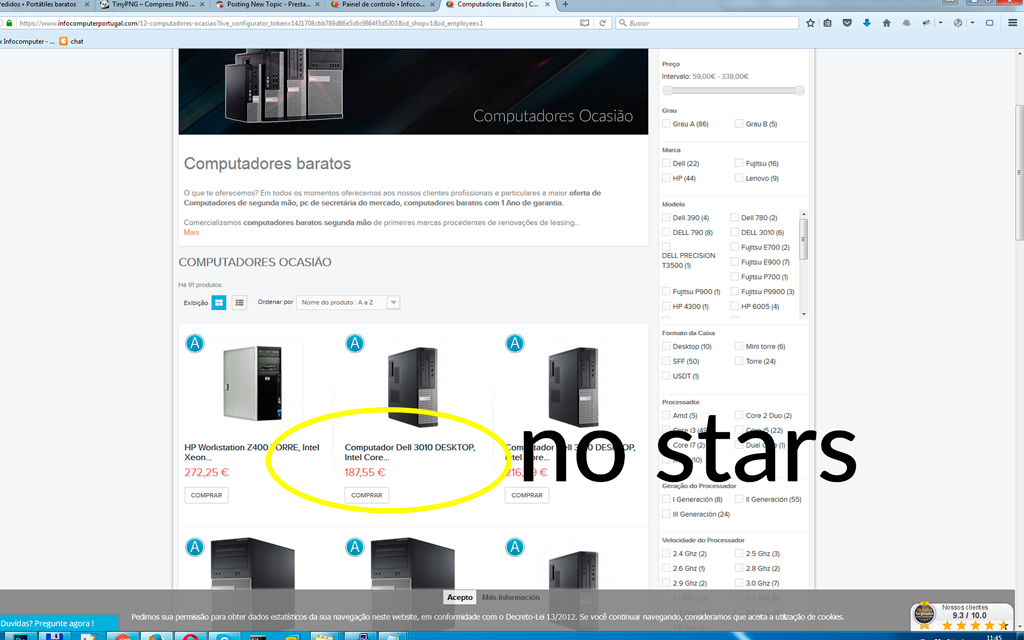Switch to grid view display

pyautogui.click(x=219, y=302)
